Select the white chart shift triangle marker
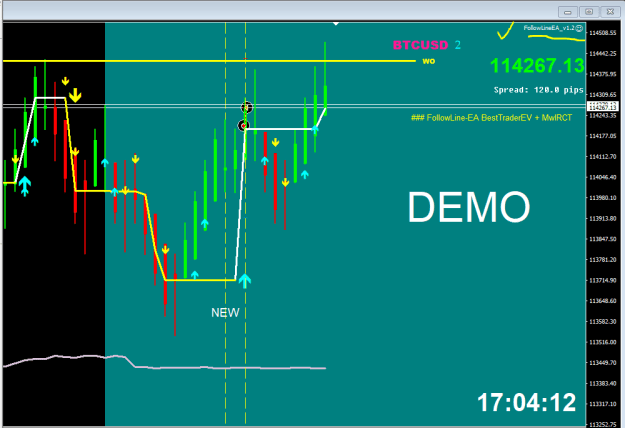The height and width of the screenshot is (428, 625). [x=336, y=24]
